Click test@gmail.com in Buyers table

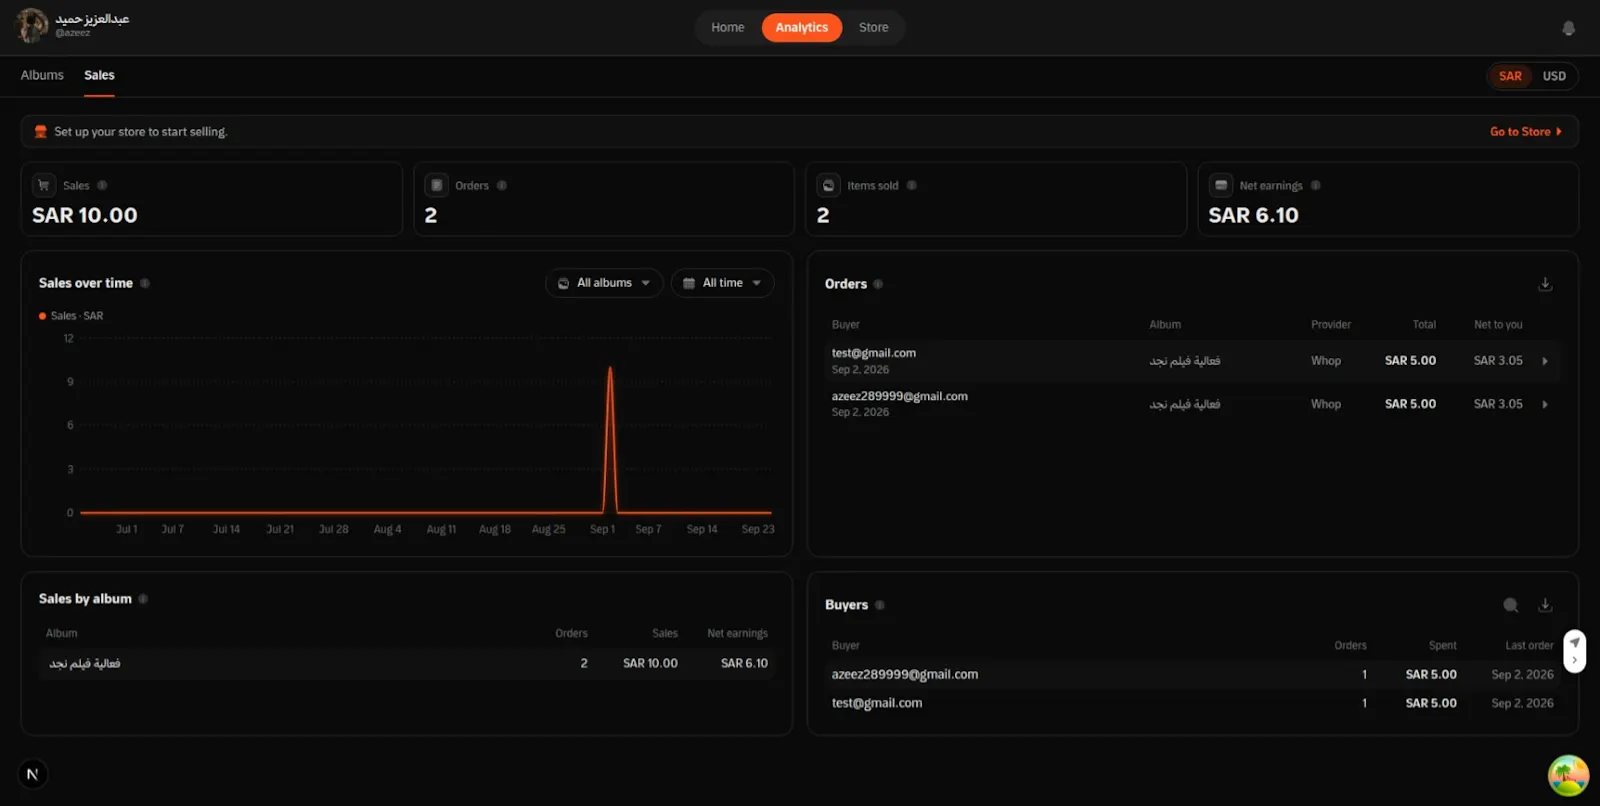[x=877, y=703]
